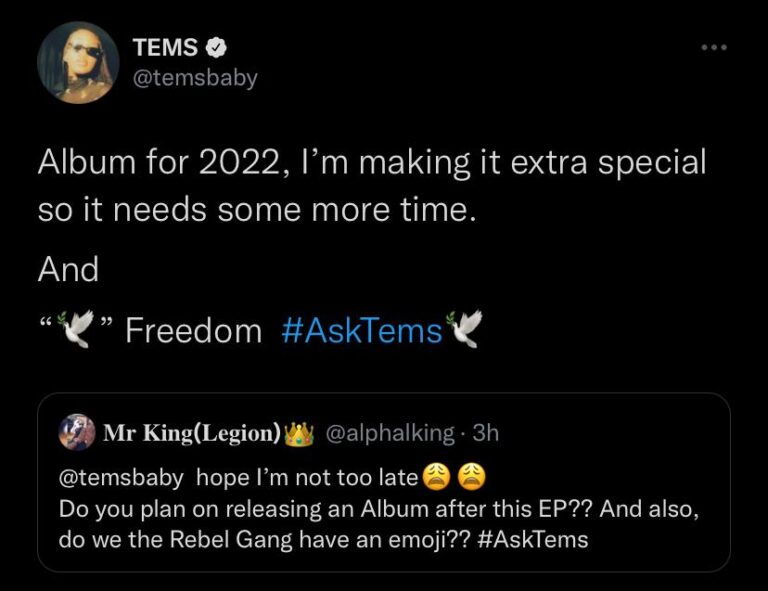Click the word Freedom in the tweet

[193, 331]
